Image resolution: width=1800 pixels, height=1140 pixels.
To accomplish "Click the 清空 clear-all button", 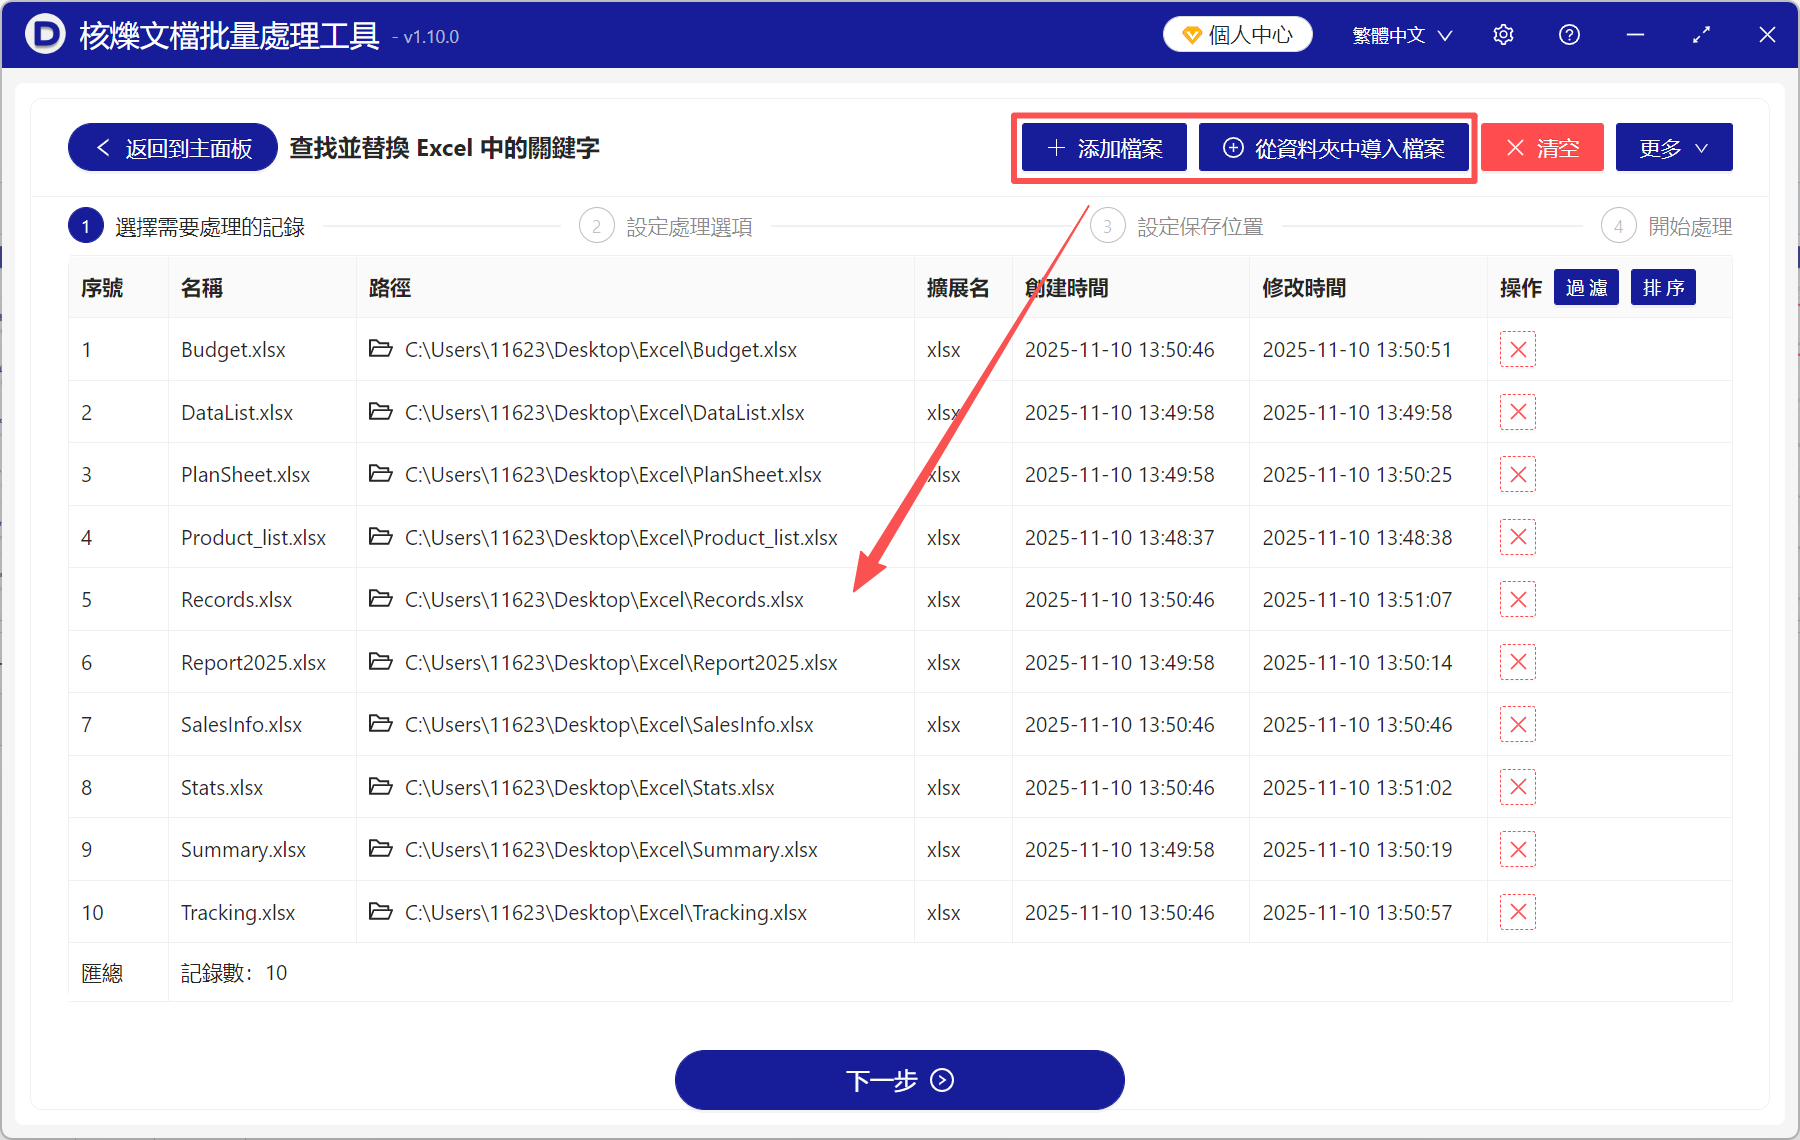I will click(x=1542, y=147).
